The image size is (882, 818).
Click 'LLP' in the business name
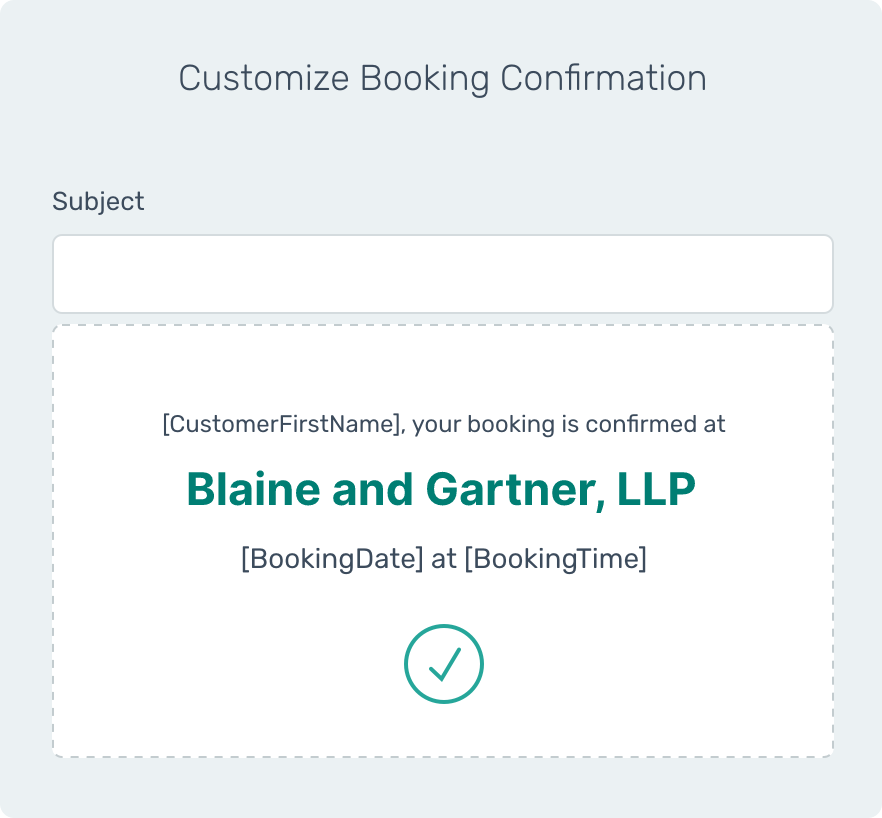pos(656,489)
